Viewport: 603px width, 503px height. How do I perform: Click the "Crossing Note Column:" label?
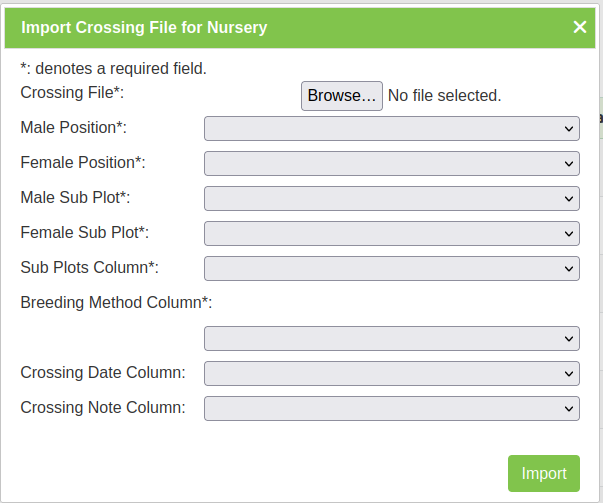[x=103, y=407]
